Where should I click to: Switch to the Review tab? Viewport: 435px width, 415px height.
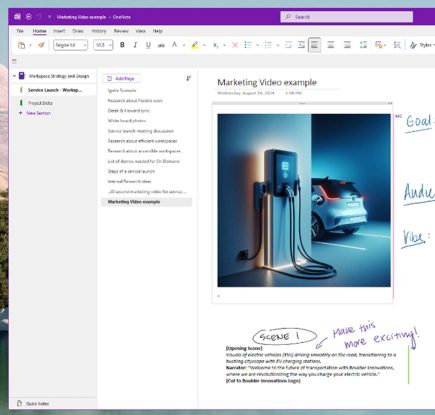tap(121, 31)
